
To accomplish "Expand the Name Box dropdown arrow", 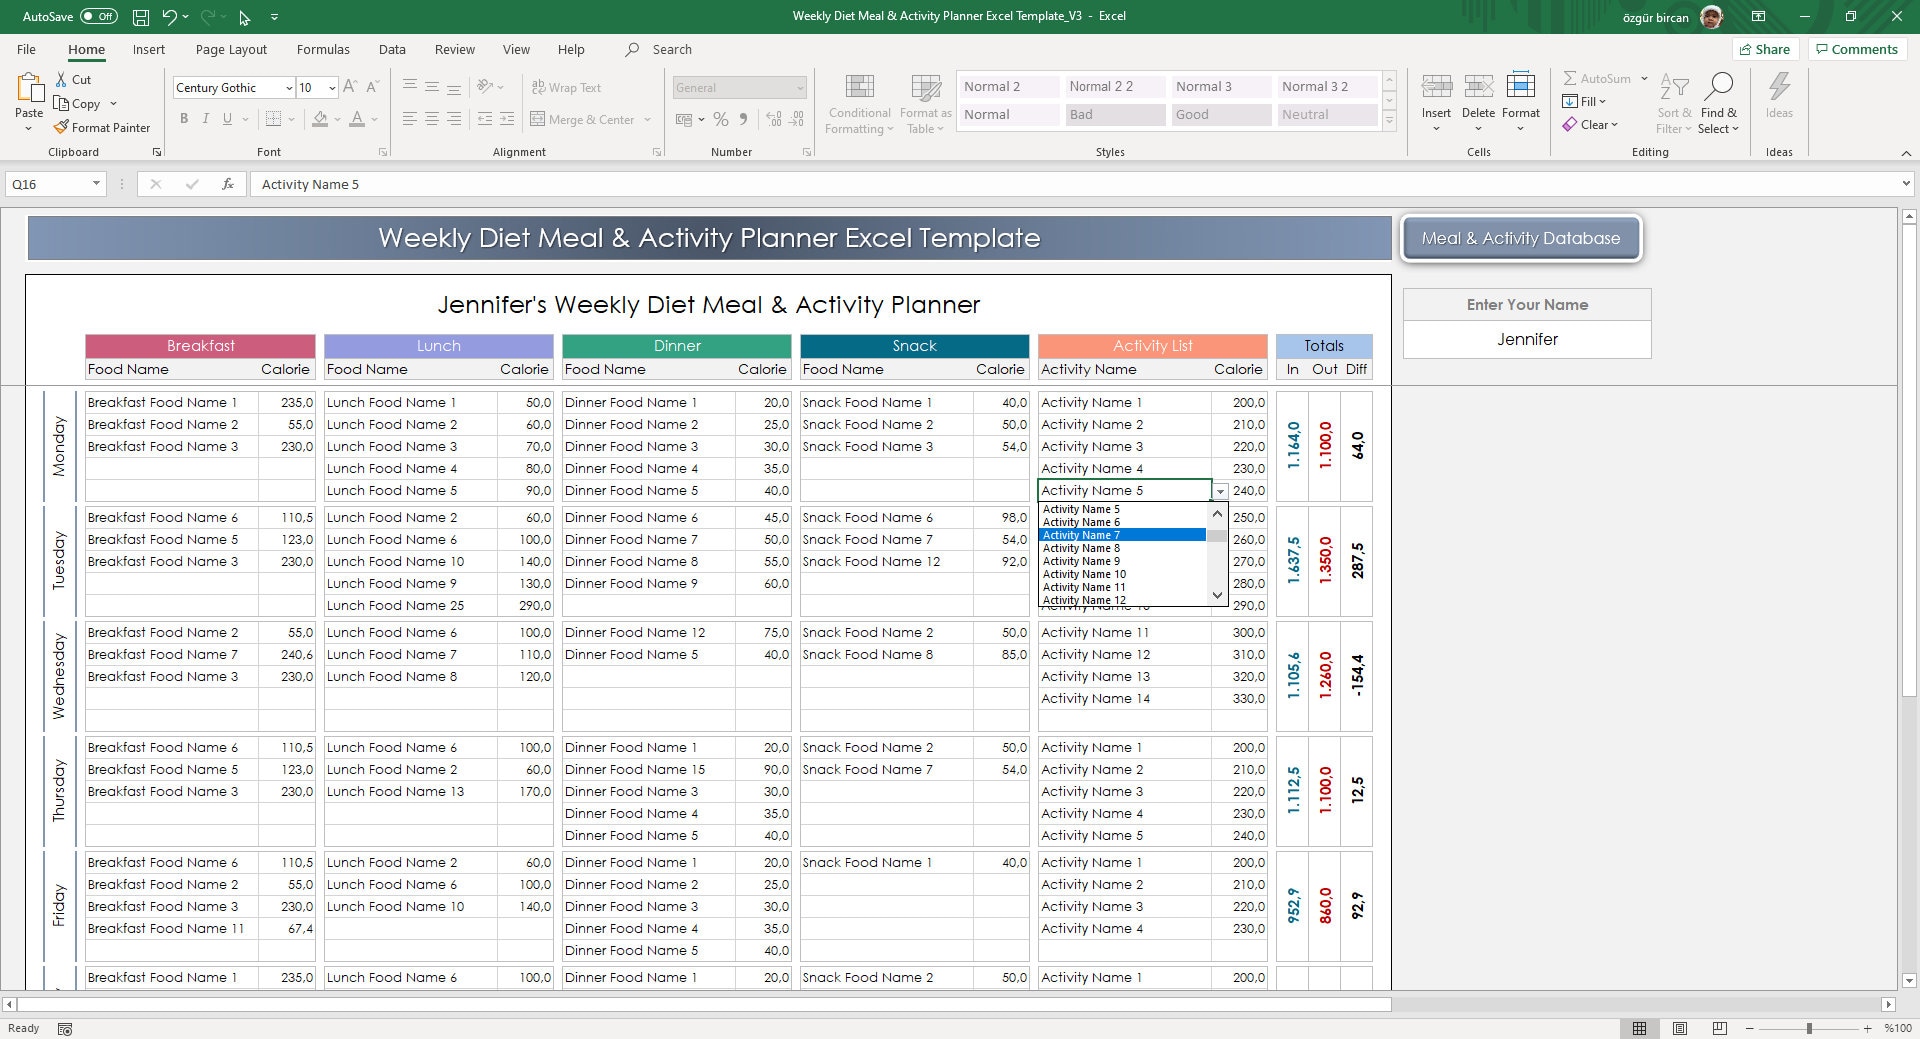I will [x=96, y=184].
